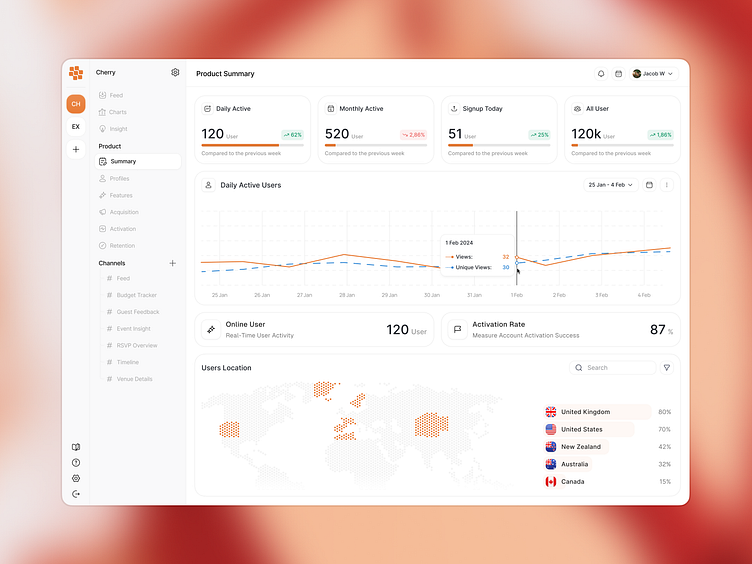Select the CH workspace badge
Viewport: 752px width, 564px height.
pyautogui.click(x=76, y=104)
